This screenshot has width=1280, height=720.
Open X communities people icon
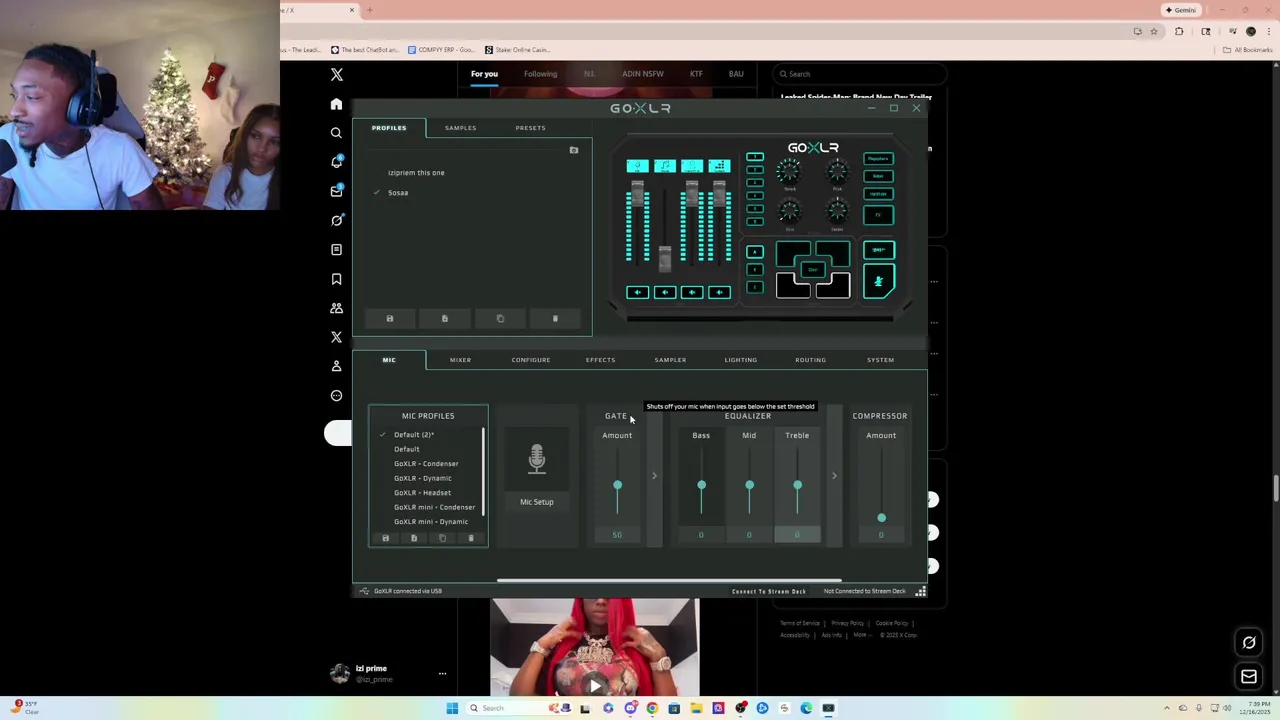pyautogui.click(x=336, y=308)
